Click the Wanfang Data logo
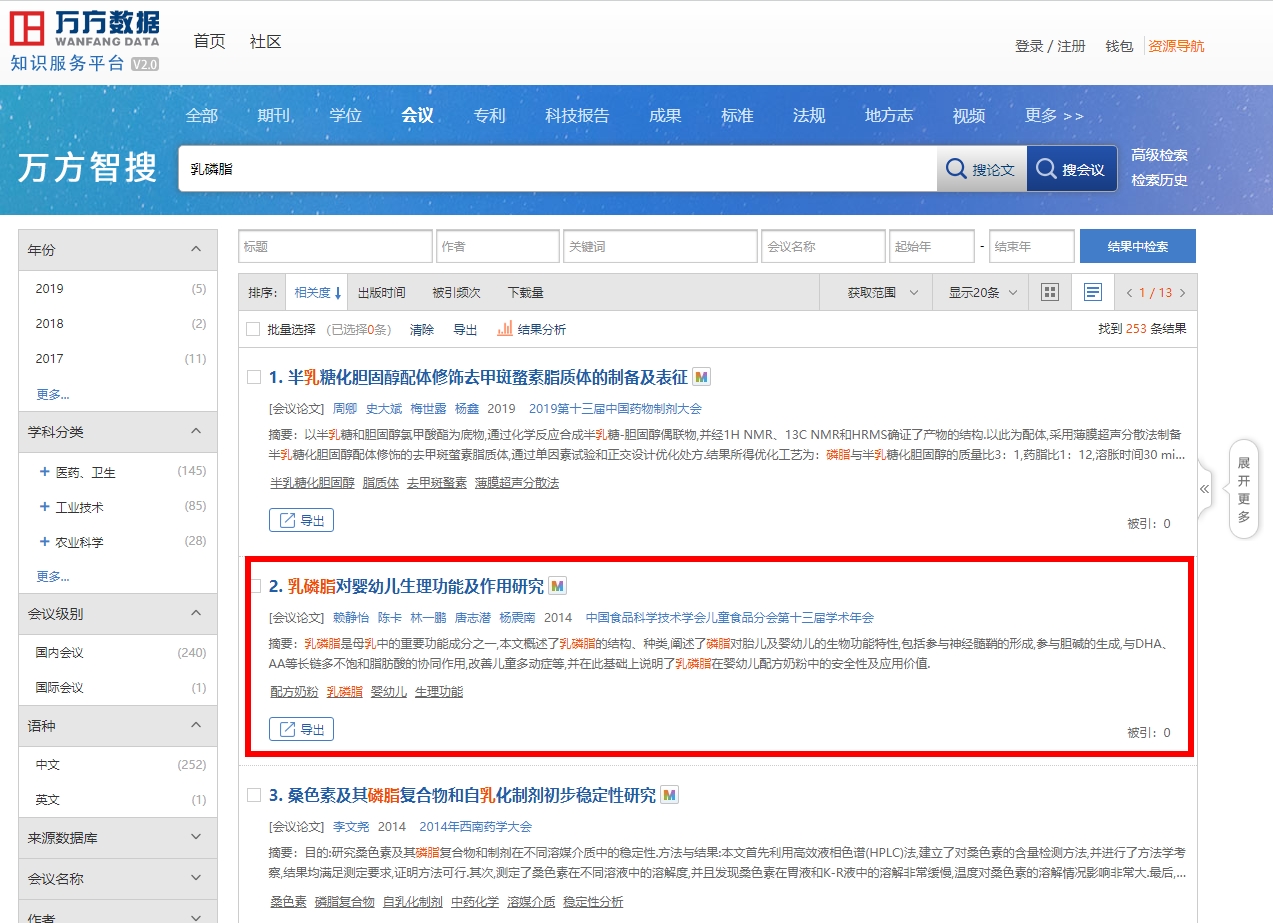 [85, 40]
